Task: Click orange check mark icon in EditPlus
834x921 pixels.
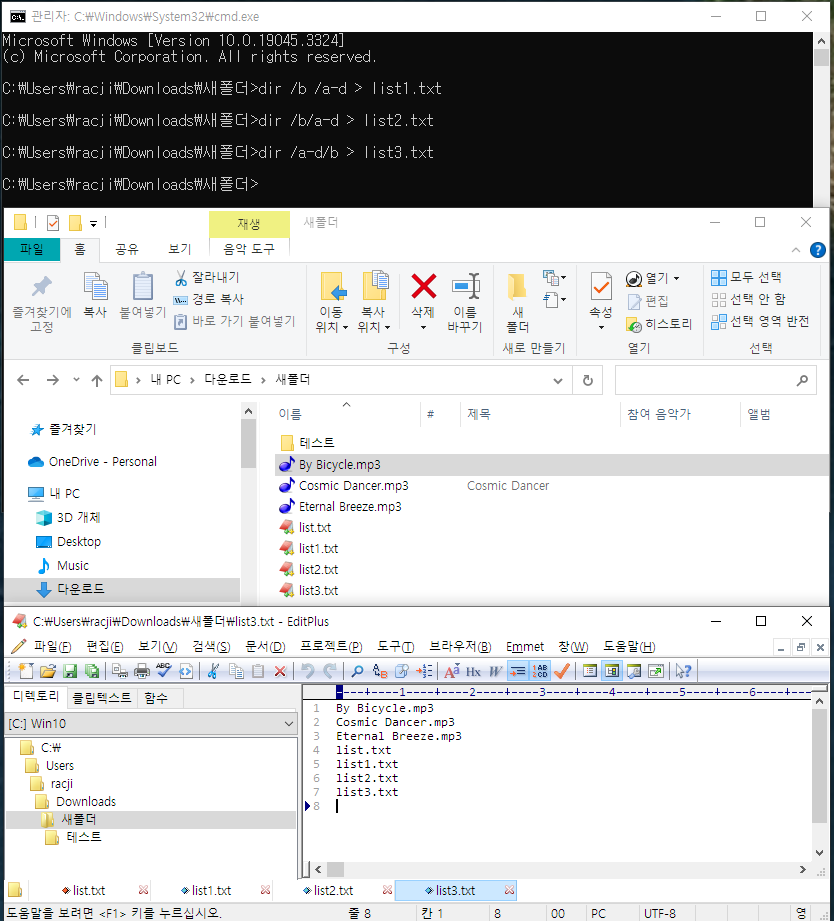Action: coord(562,671)
